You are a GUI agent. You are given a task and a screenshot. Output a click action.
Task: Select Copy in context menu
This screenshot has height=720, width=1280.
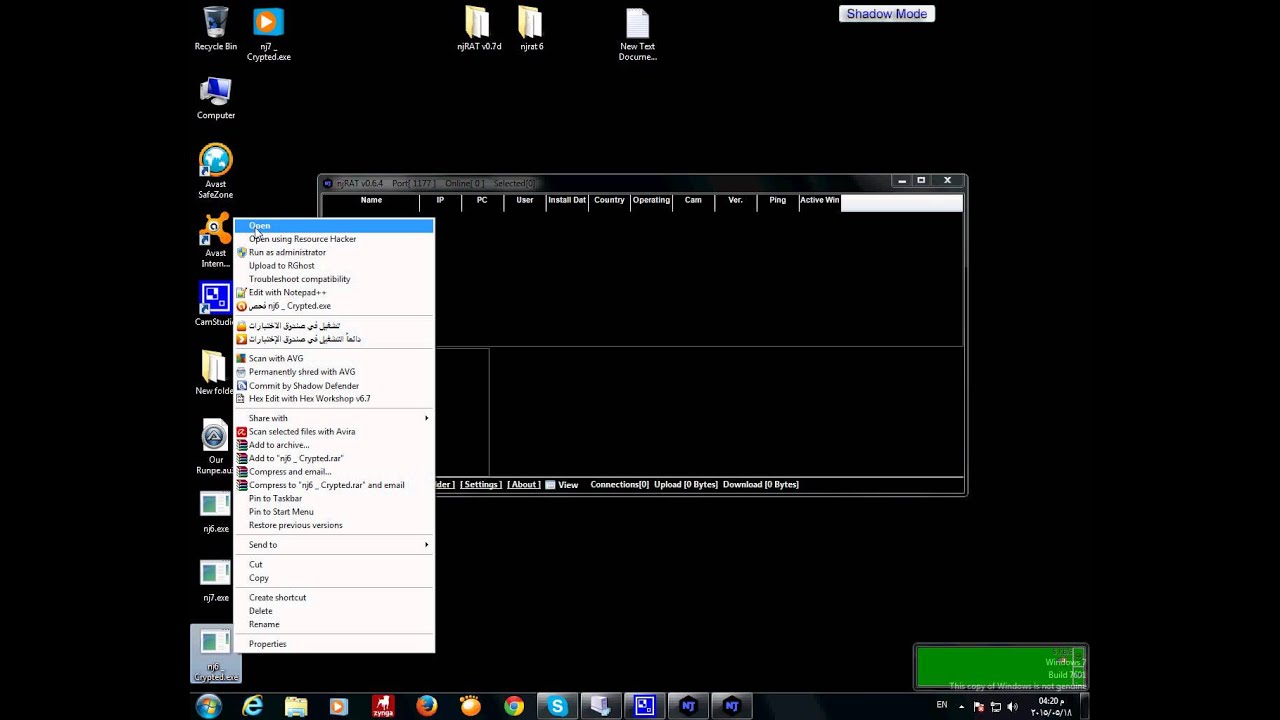(x=334, y=578)
